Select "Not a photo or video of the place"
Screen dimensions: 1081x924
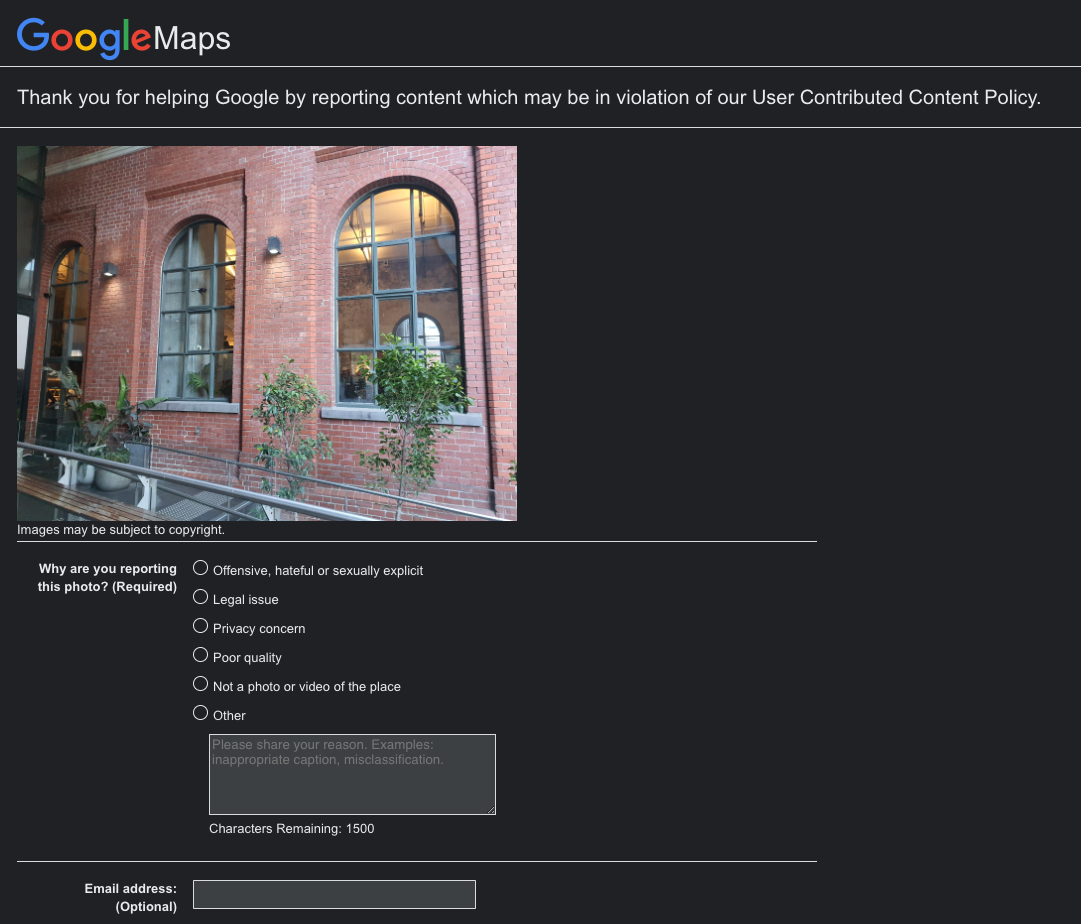click(200, 683)
